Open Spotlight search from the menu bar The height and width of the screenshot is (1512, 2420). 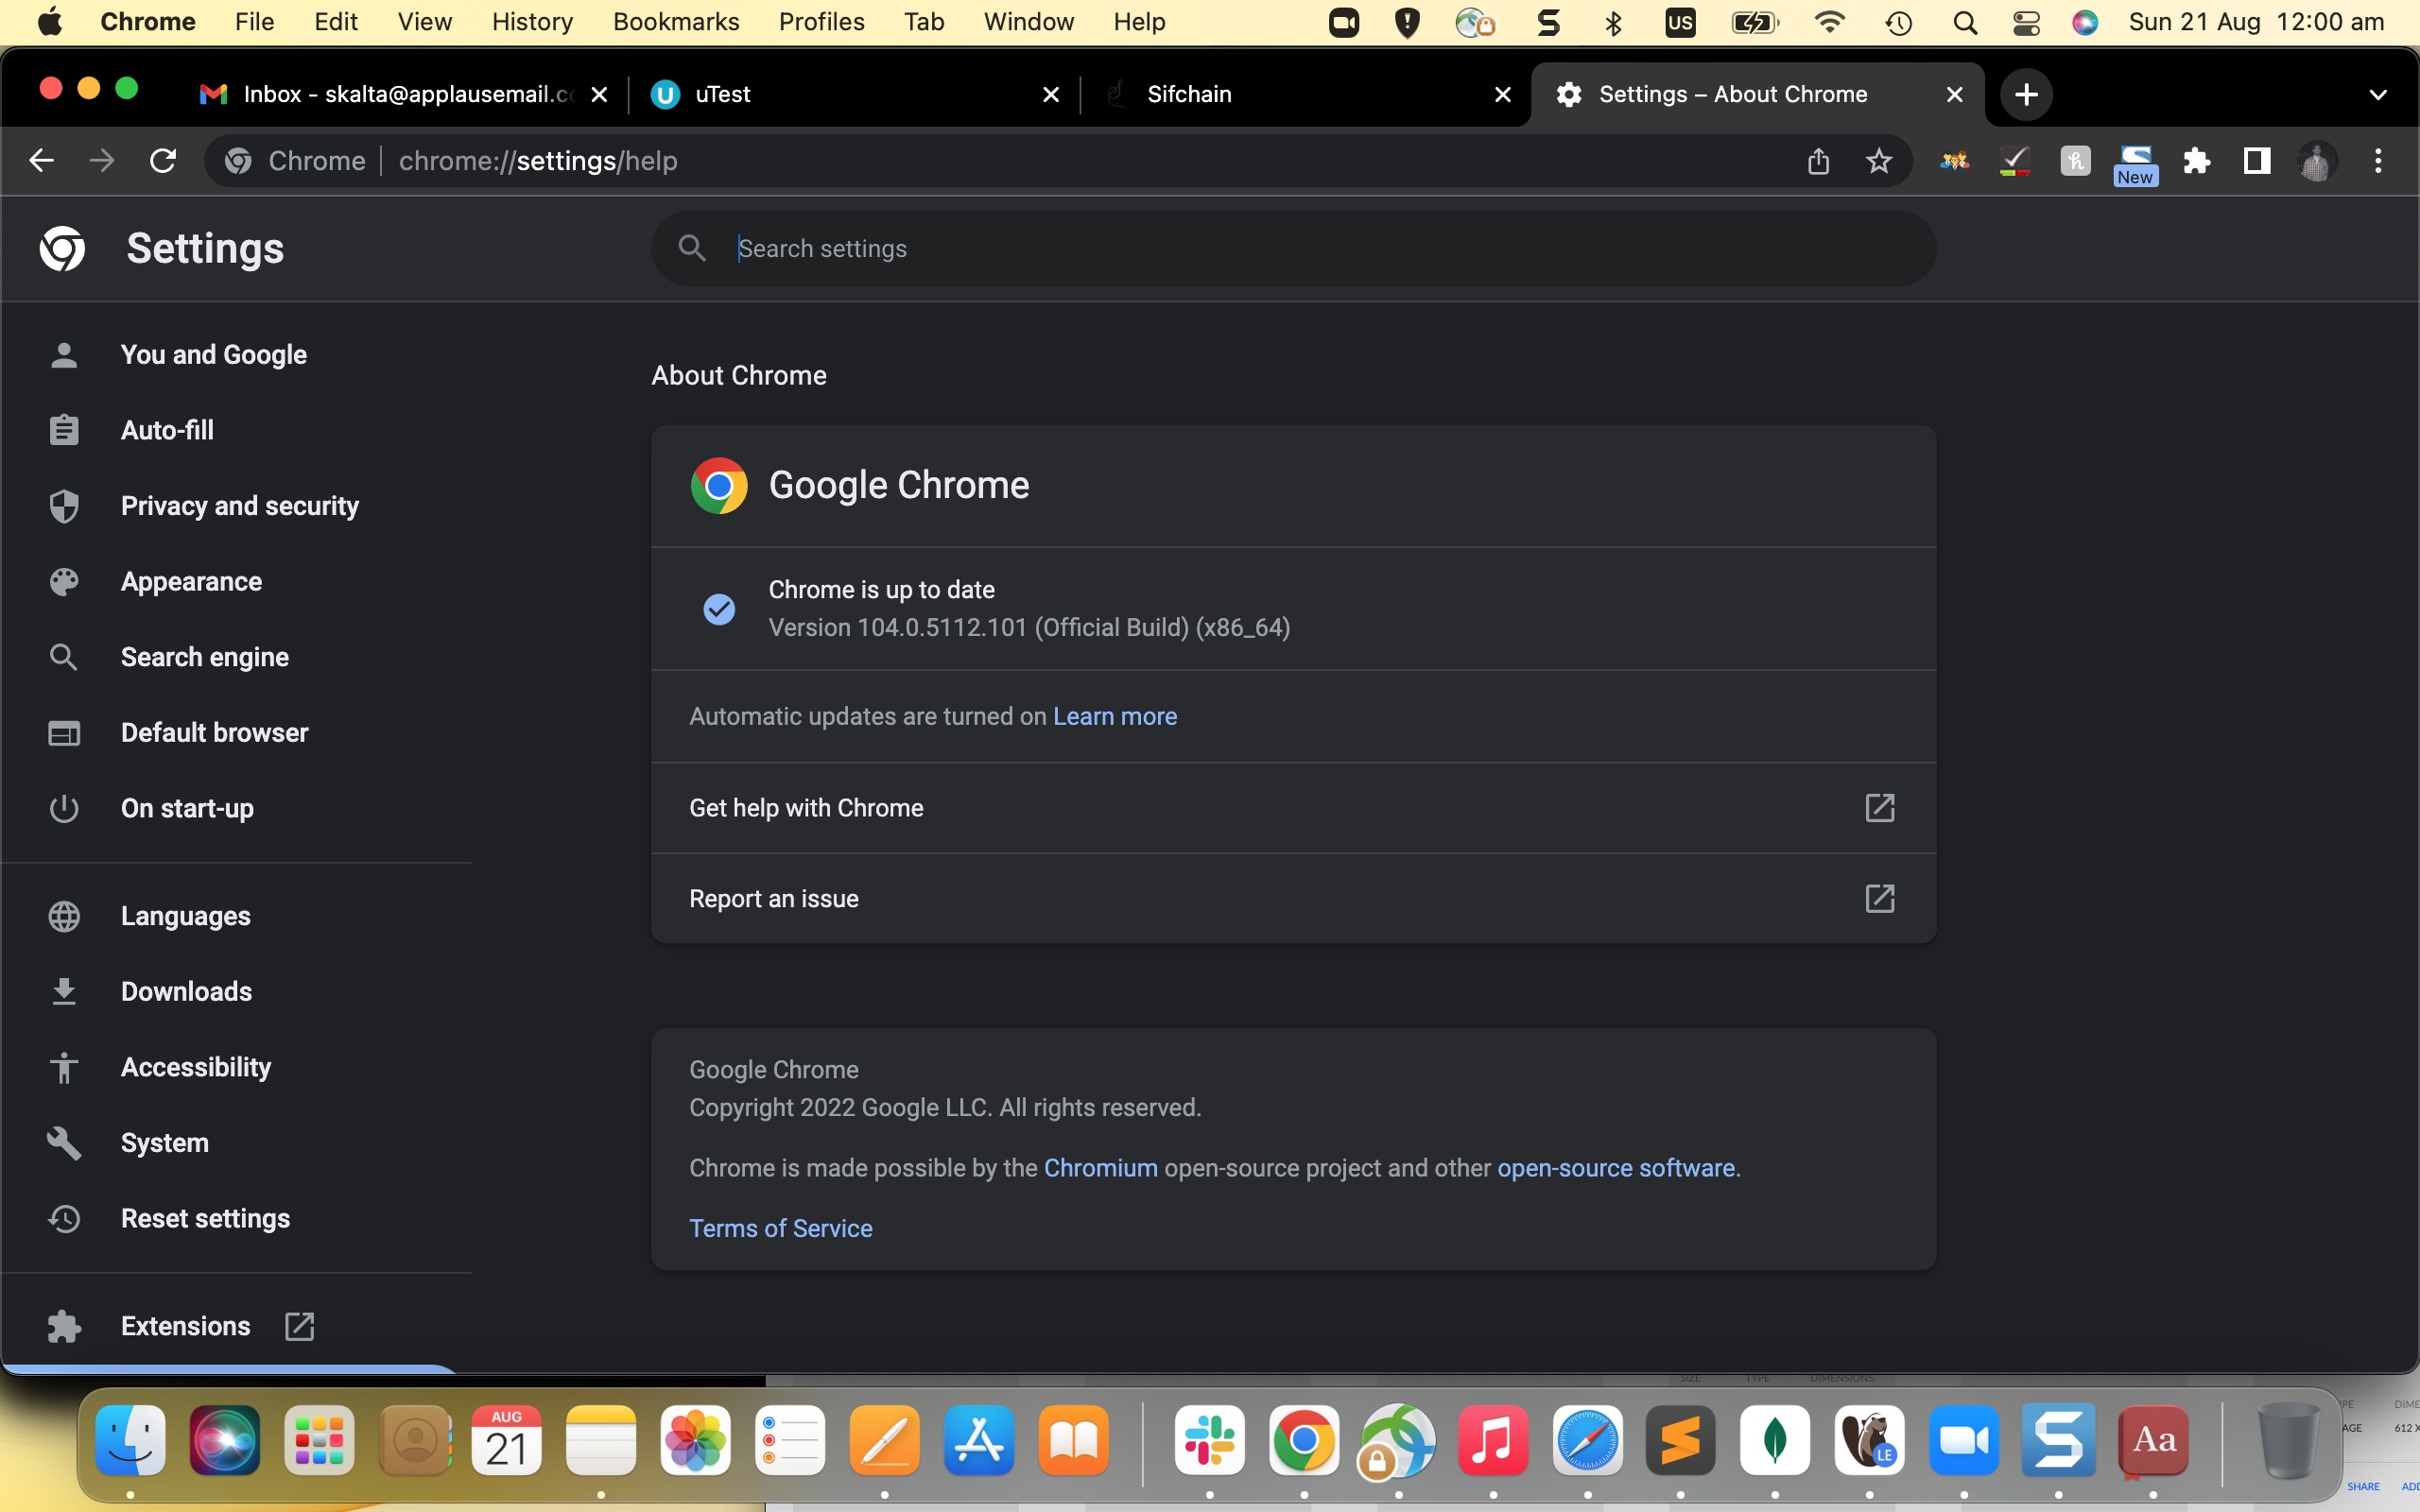[1964, 21]
